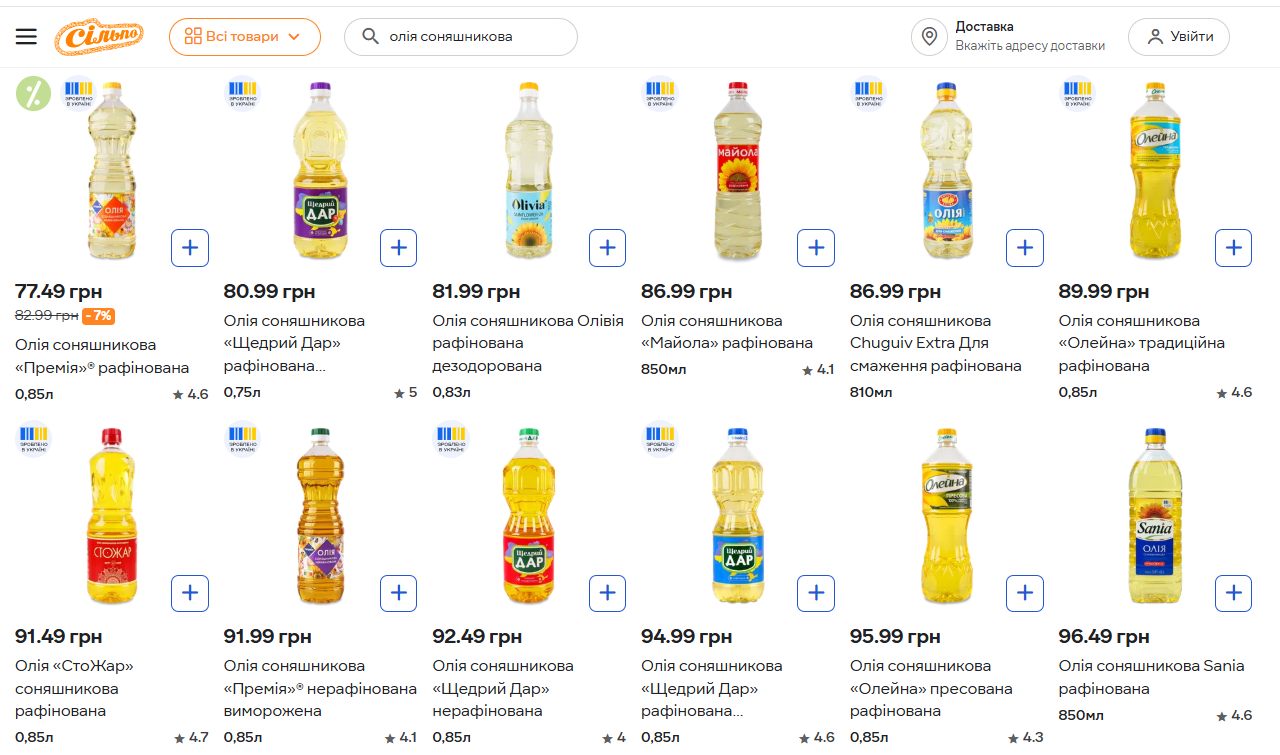
Task: Click the Сільпо logo
Action: (x=99, y=37)
